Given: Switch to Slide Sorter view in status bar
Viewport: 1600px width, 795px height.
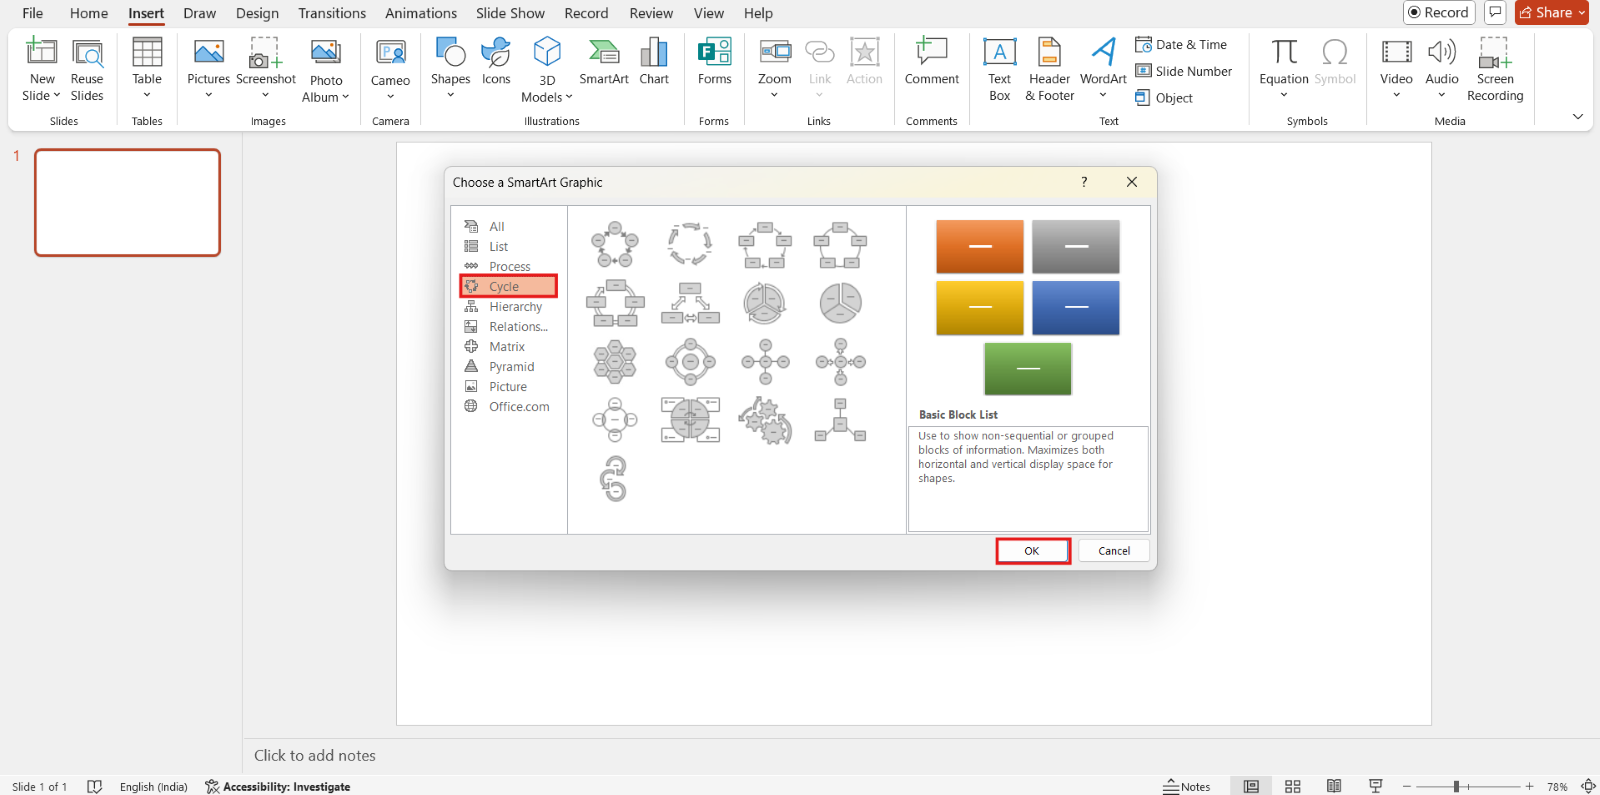Looking at the screenshot, I should [1292, 787].
